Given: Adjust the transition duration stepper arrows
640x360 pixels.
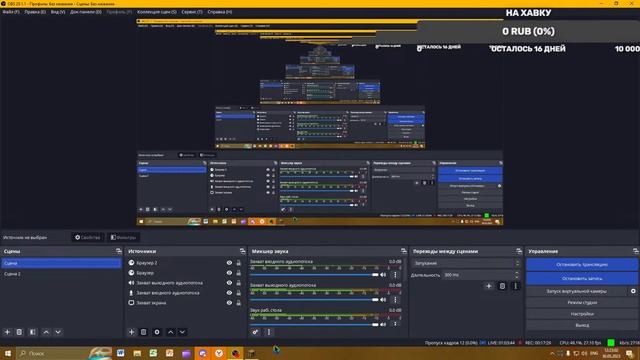Looking at the screenshot, I should pos(517,275).
